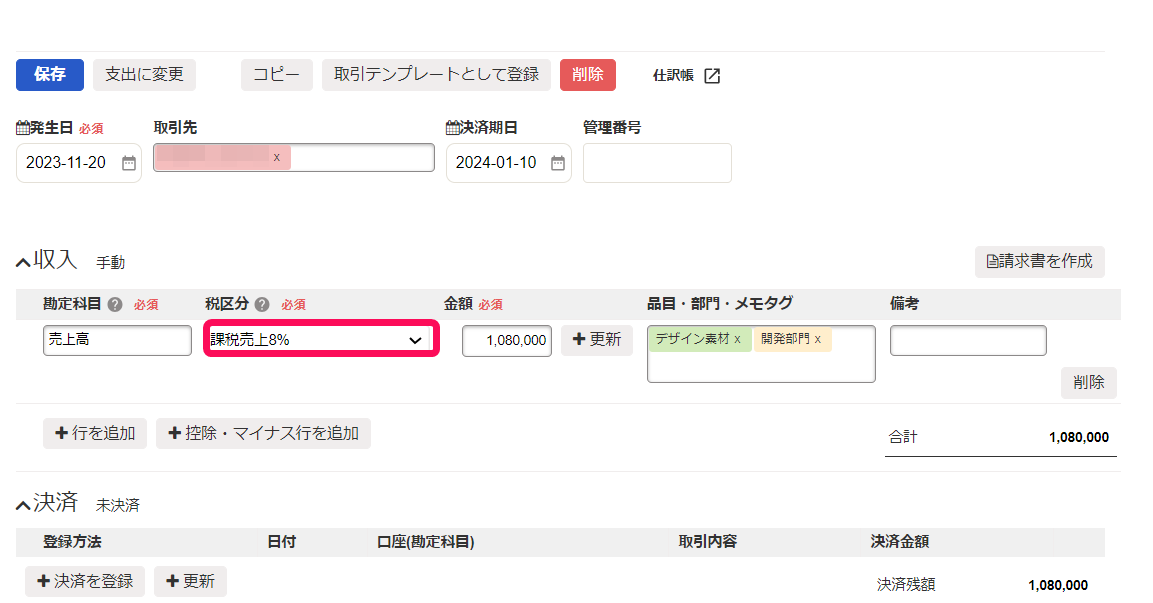
Task: Click the 口座(勘定科目) column header
Action: [426, 542]
